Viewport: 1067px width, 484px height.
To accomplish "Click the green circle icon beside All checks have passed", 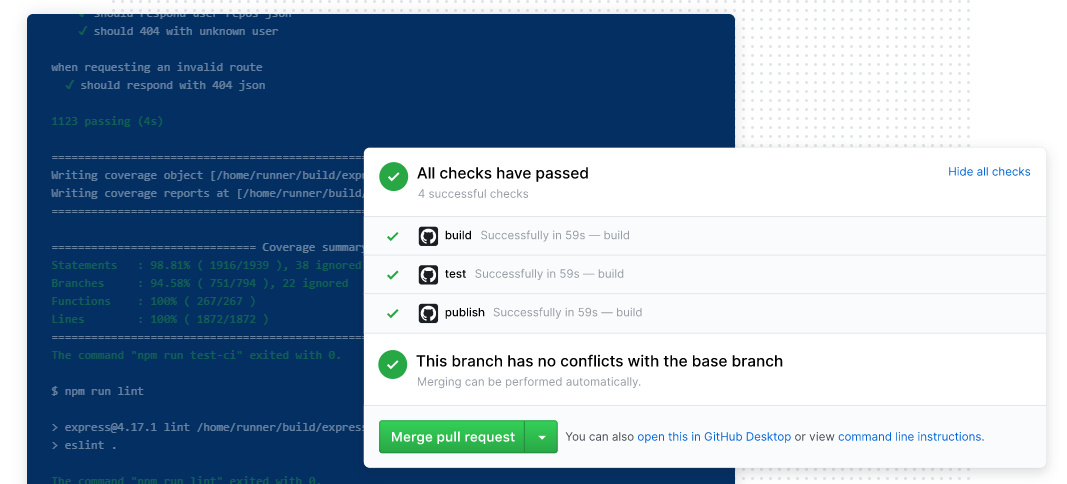I will tap(393, 177).
